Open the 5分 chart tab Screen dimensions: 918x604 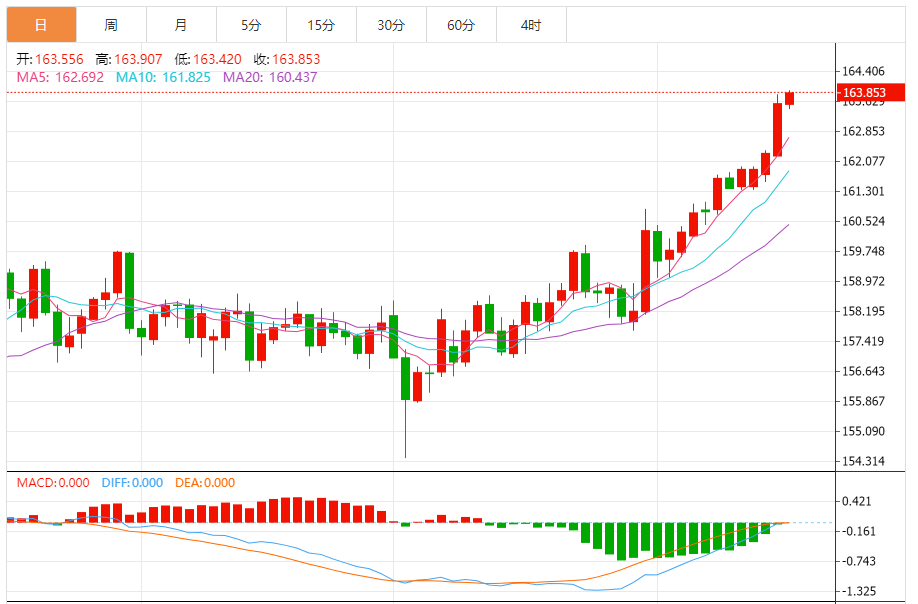pos(251,25)
